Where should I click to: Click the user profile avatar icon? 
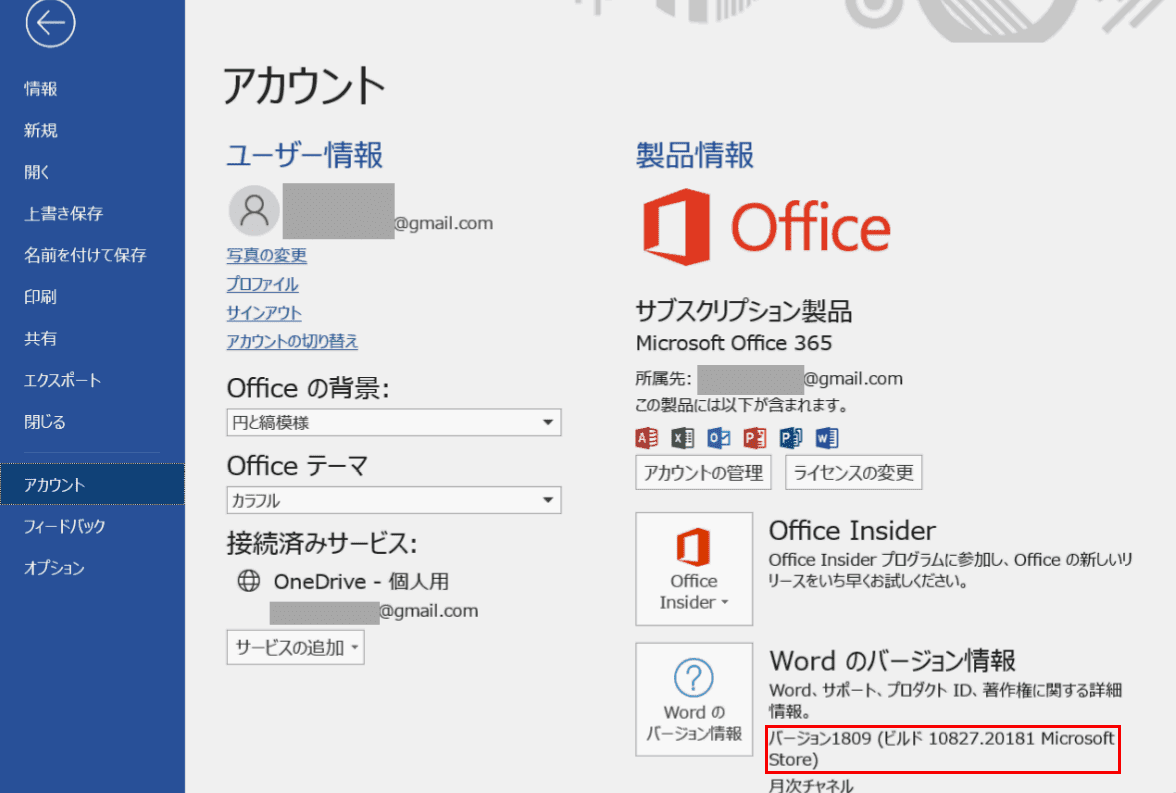(254, 211)
